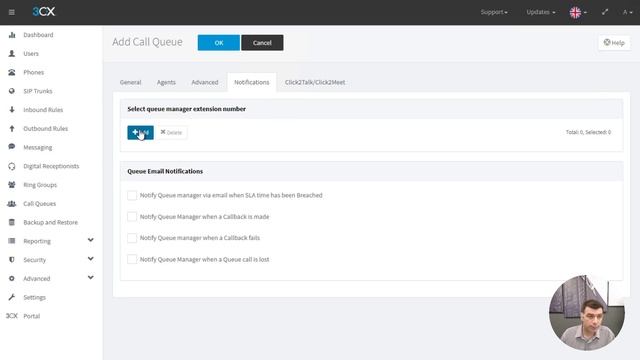This screenshot has height=360, width=640.
Task: Click the 3CX logo in header
Action: pyautogui.click(x=44, y=12)
